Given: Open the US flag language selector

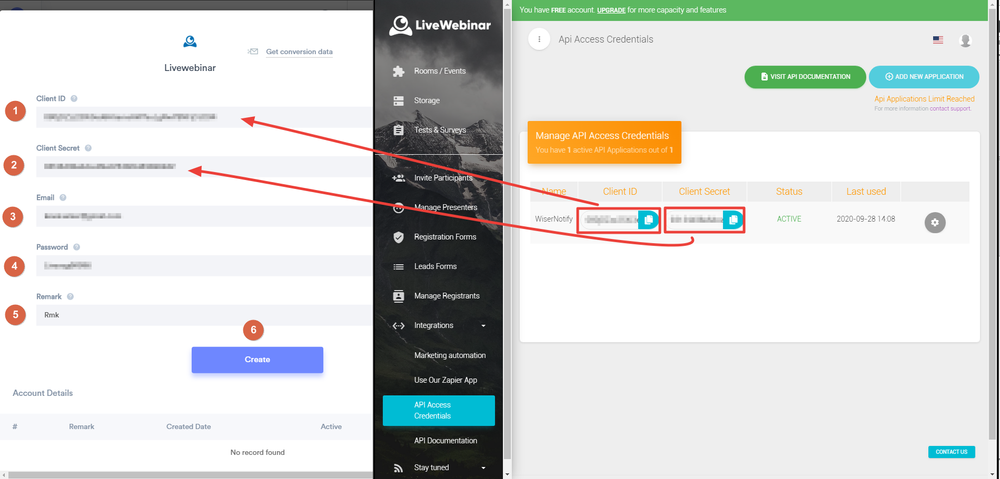Looking at the screenshot, I should [x=938, y=40].
